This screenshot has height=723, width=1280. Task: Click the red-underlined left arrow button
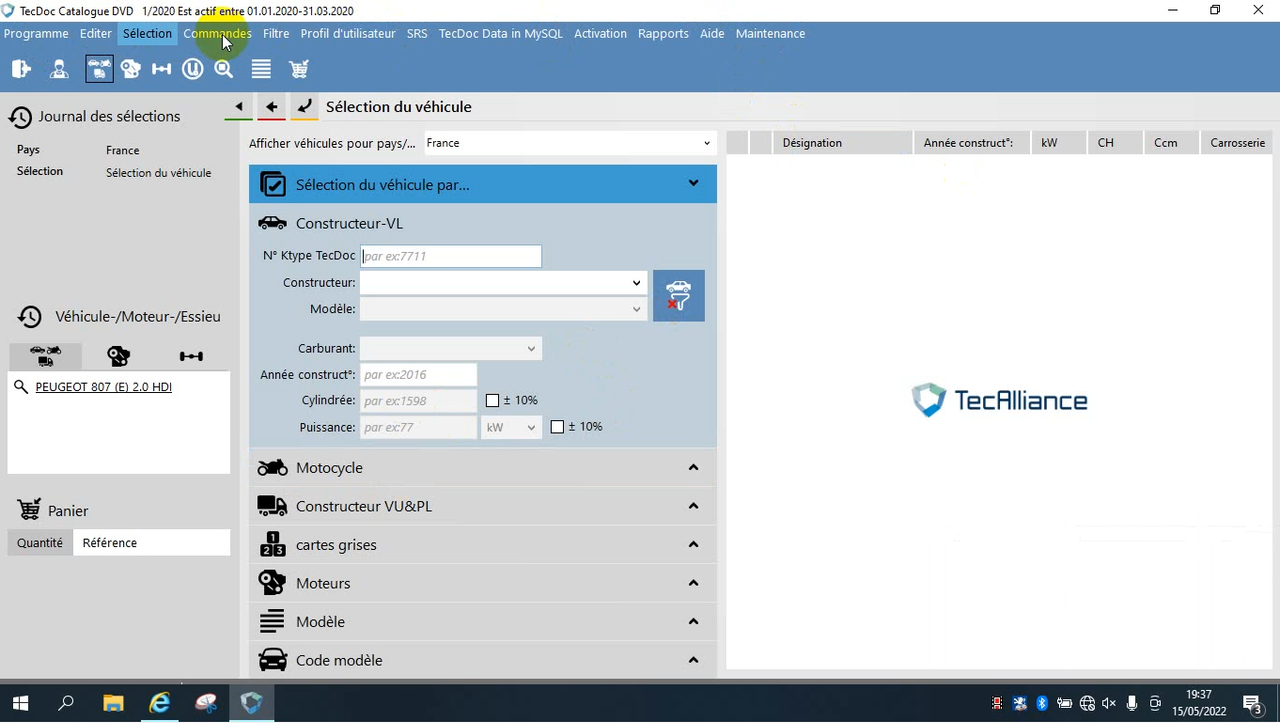tap(271, 106)
